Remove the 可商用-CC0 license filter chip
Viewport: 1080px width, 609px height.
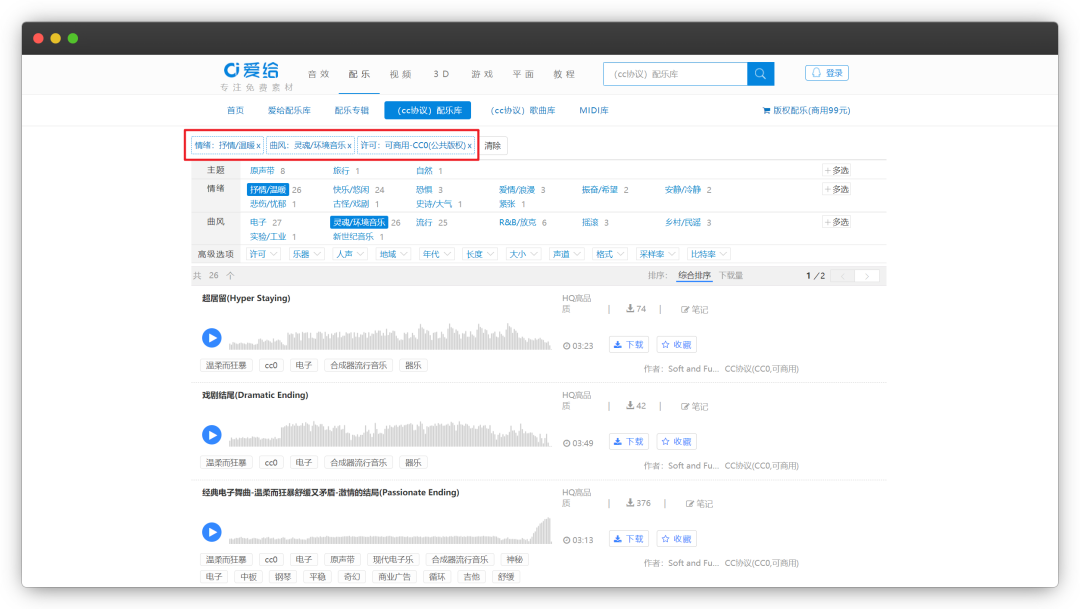469,145
